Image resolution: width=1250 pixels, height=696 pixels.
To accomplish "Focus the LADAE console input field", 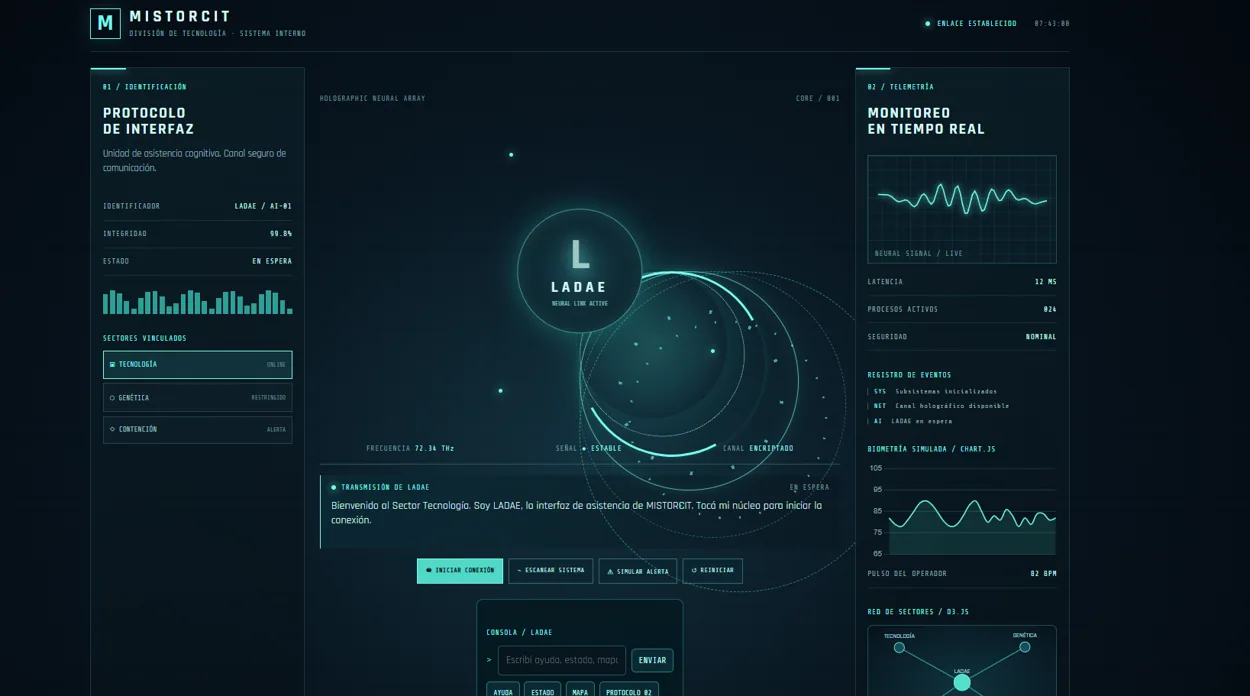I will (562, 660).
